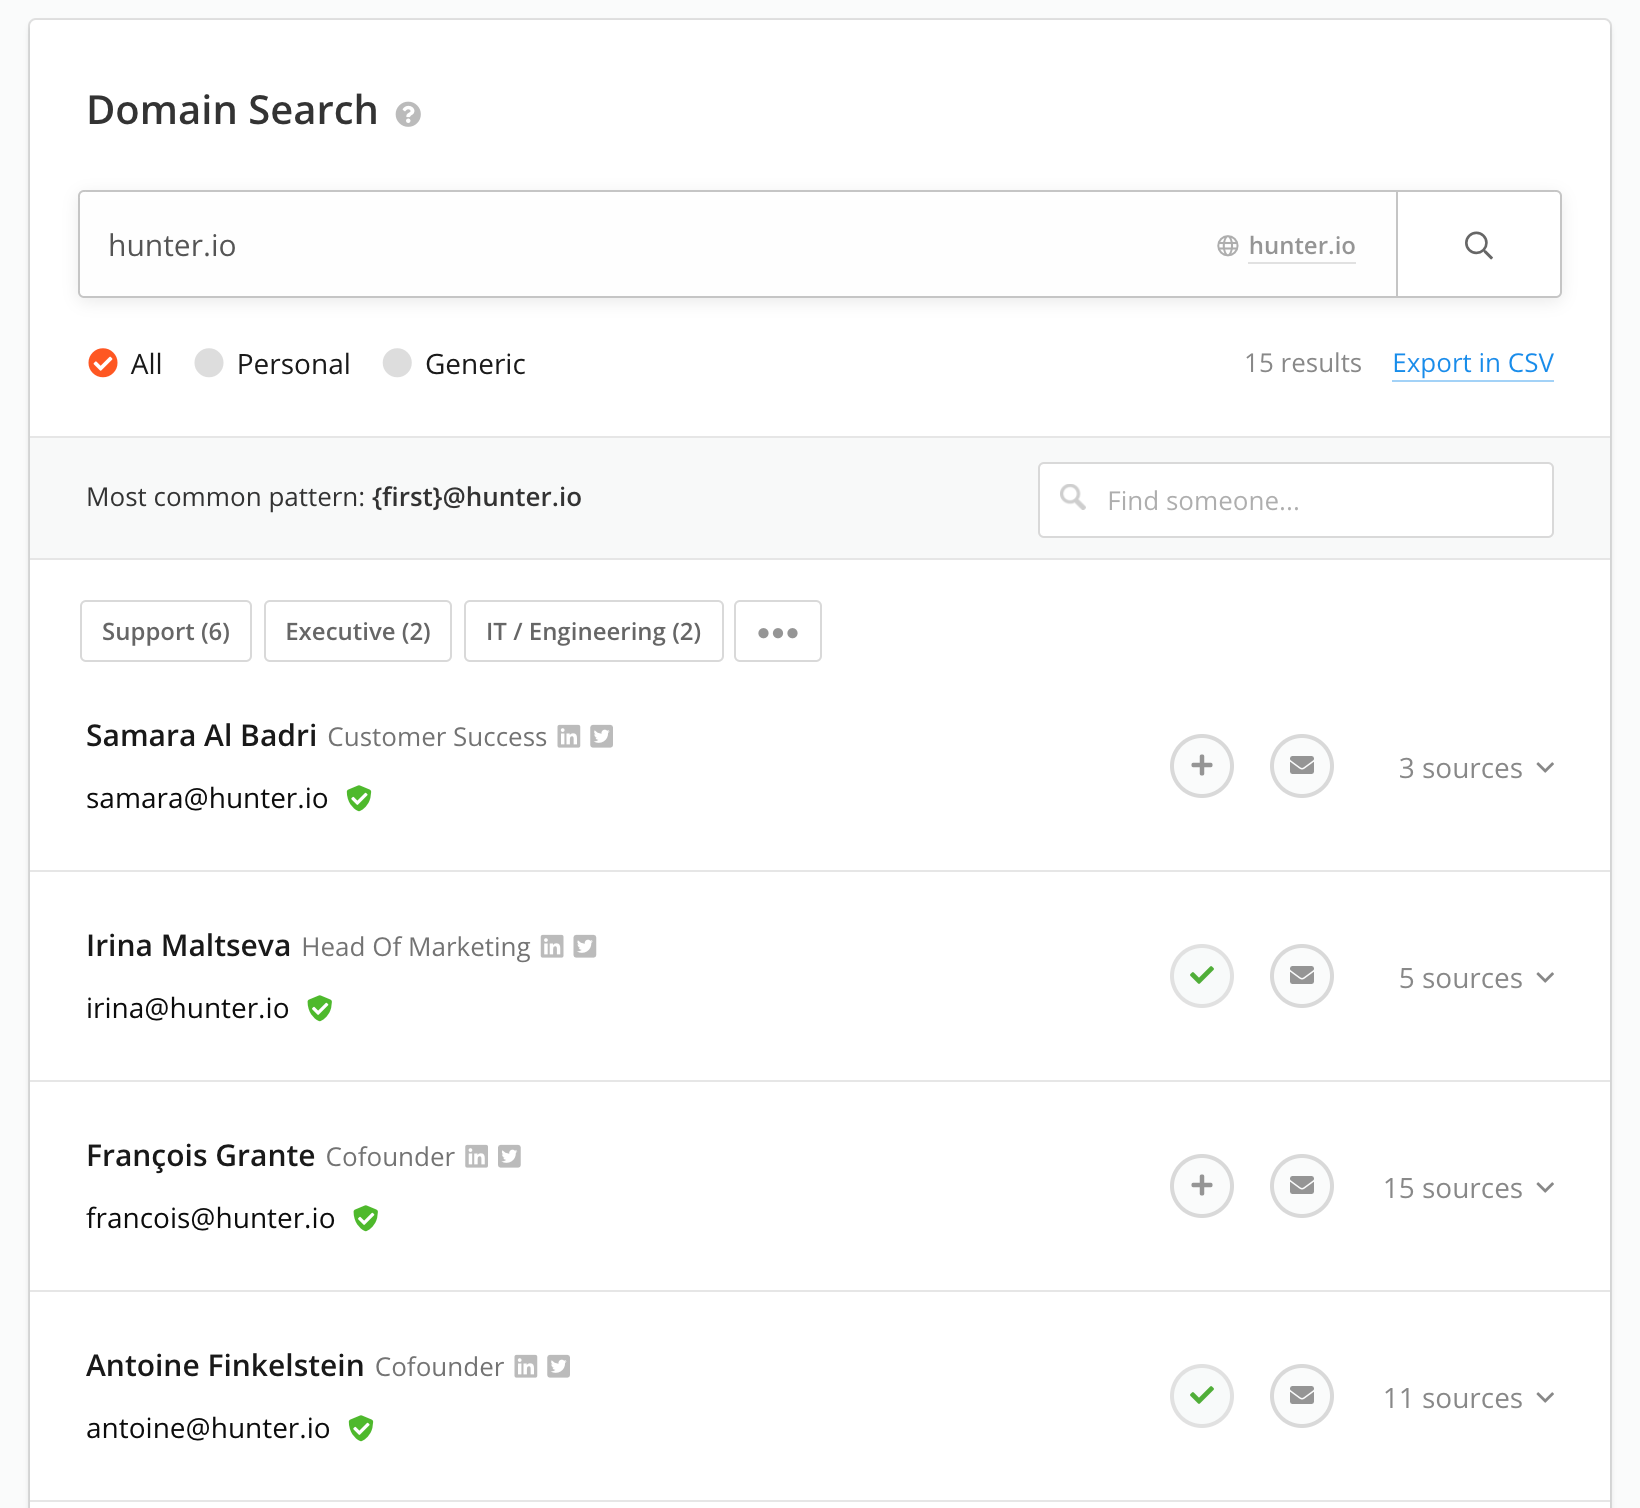Open François Grante's LinkedIn icon
Viewport: 1640px width, 1508px height.
click(x=477, y=1157)
